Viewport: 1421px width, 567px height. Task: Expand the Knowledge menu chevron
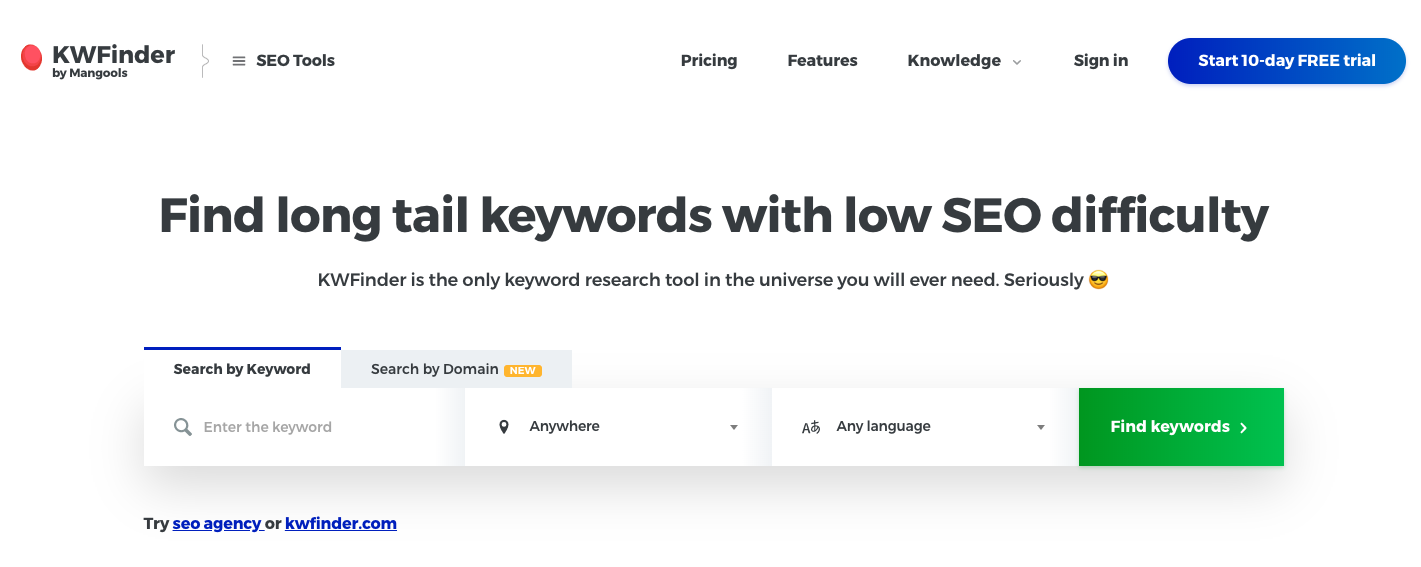coord(1017,62)
